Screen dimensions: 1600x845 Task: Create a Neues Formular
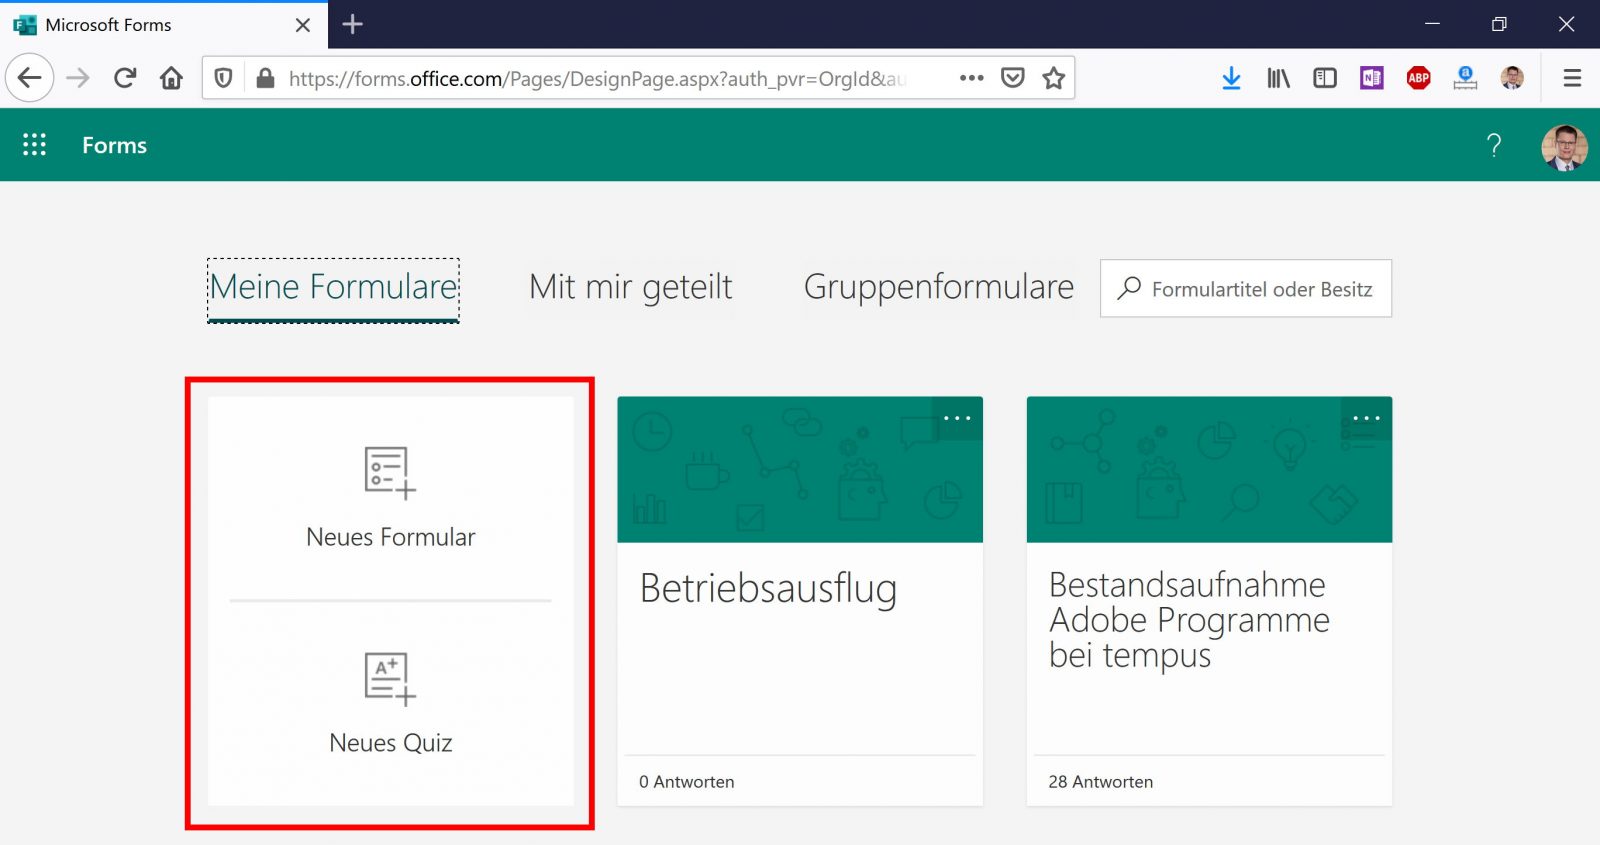tap(390, 498)
